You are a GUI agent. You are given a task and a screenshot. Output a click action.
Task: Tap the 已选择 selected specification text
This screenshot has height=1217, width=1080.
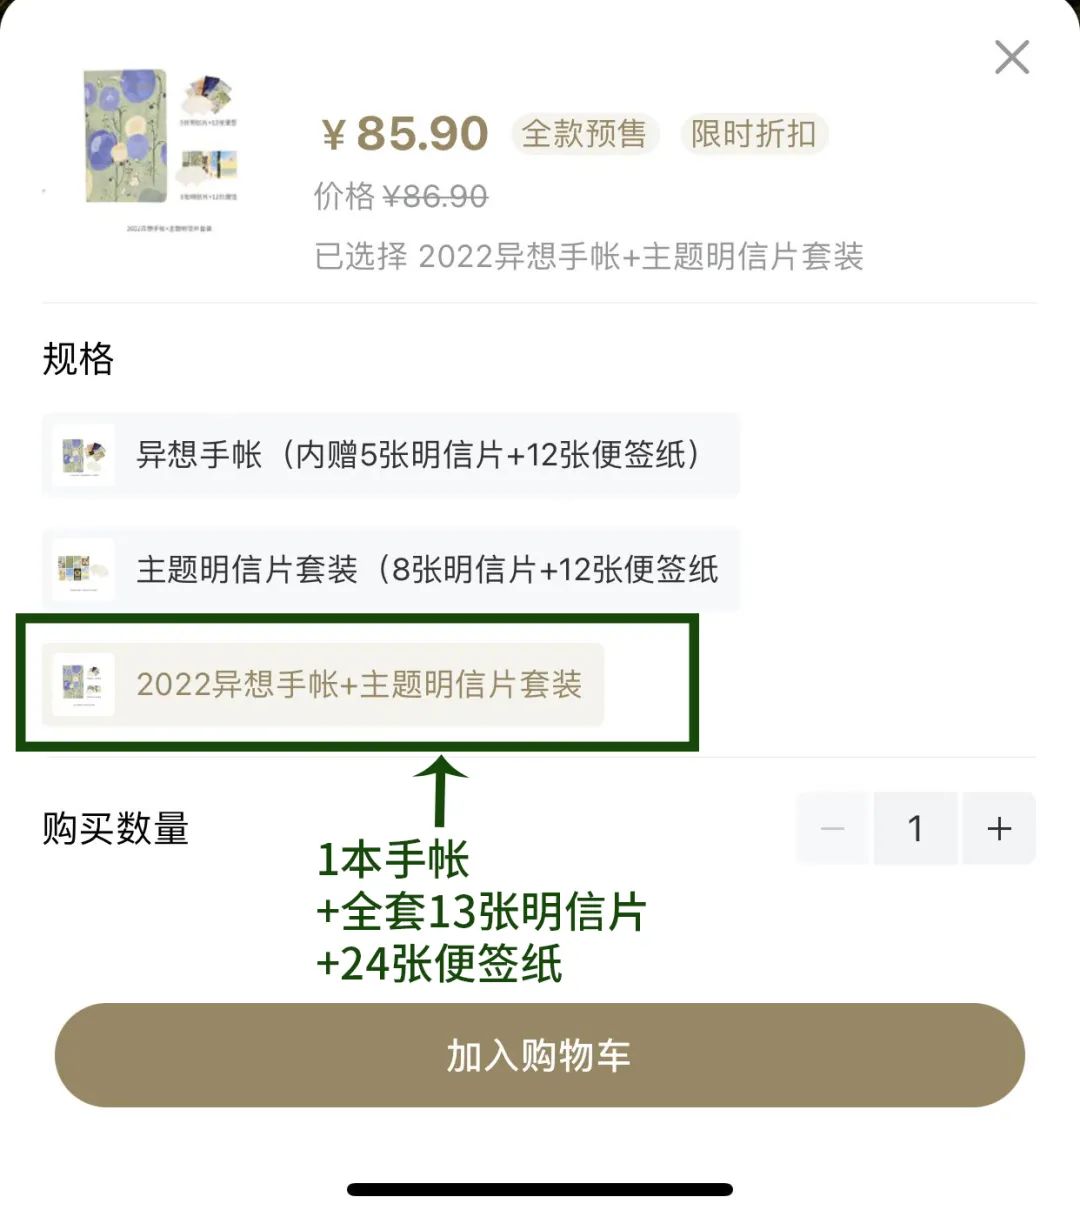pyautogui.click(x=588, y=257)
